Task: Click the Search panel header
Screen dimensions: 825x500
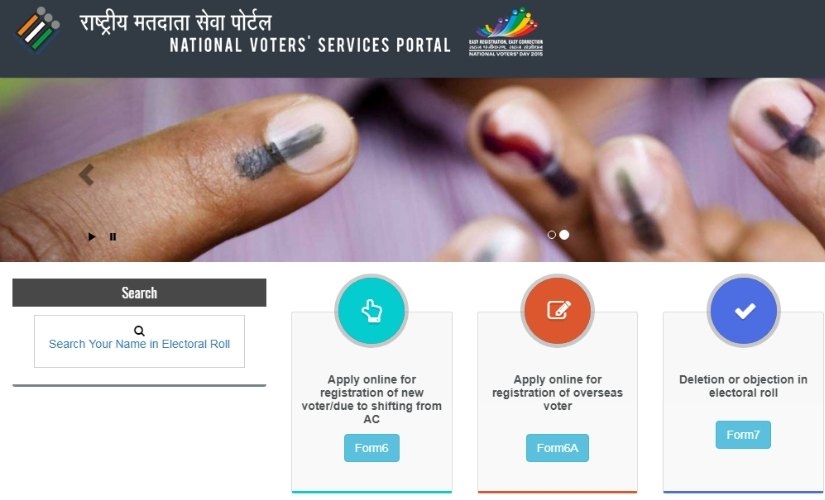Action: (x=139, y=293)
